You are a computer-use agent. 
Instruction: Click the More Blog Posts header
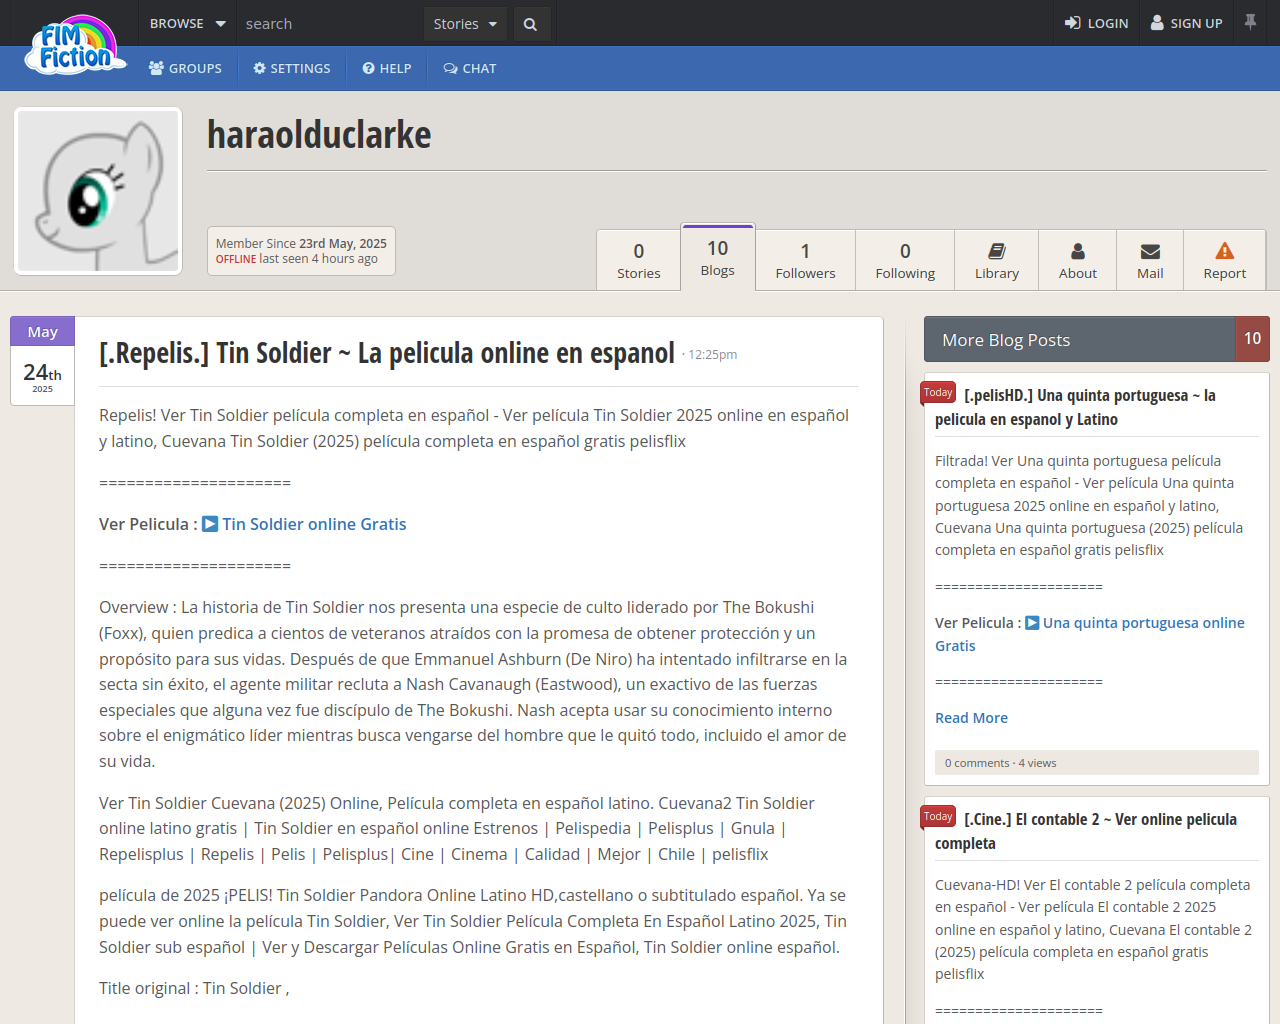pos(1080,339)
